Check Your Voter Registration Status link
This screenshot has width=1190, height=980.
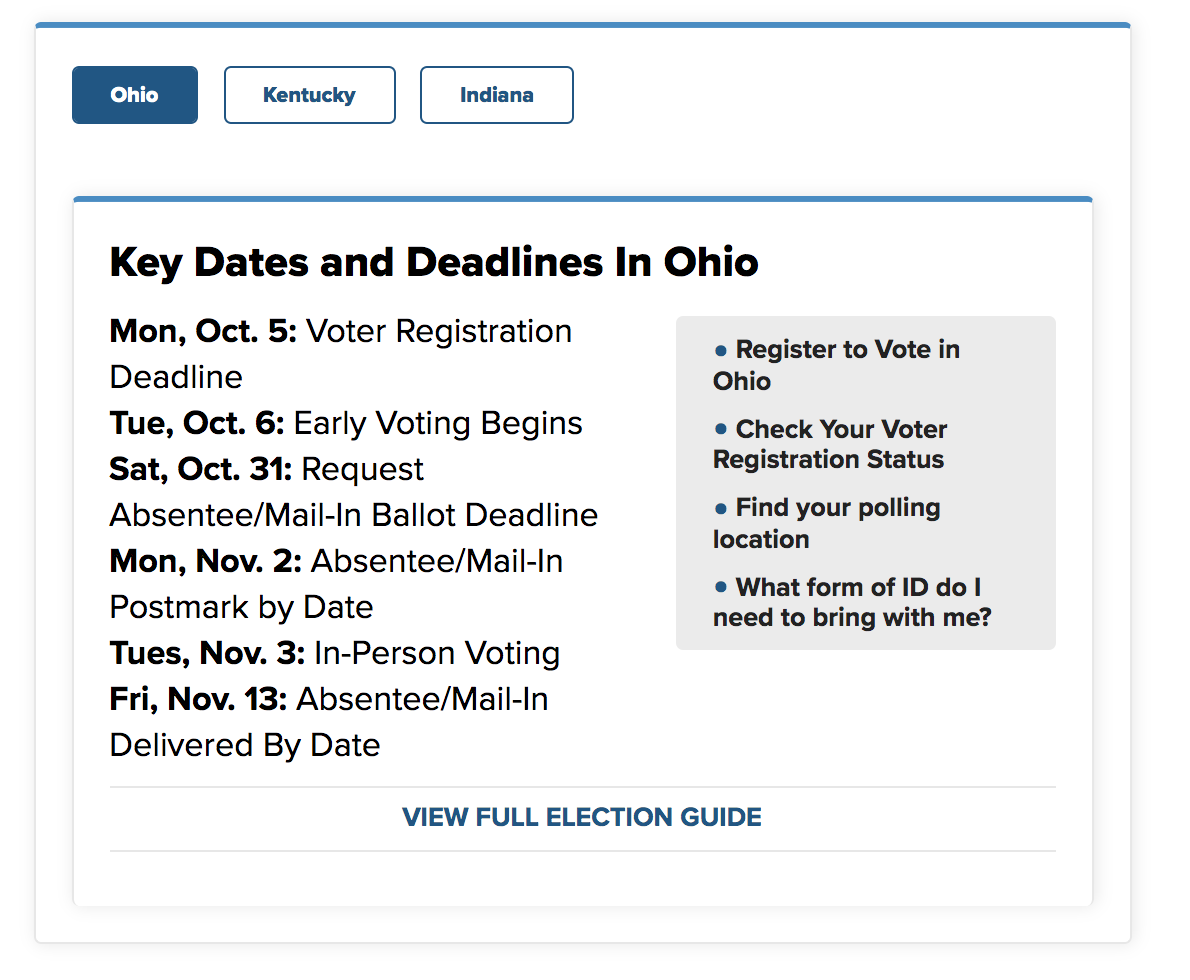830,444
